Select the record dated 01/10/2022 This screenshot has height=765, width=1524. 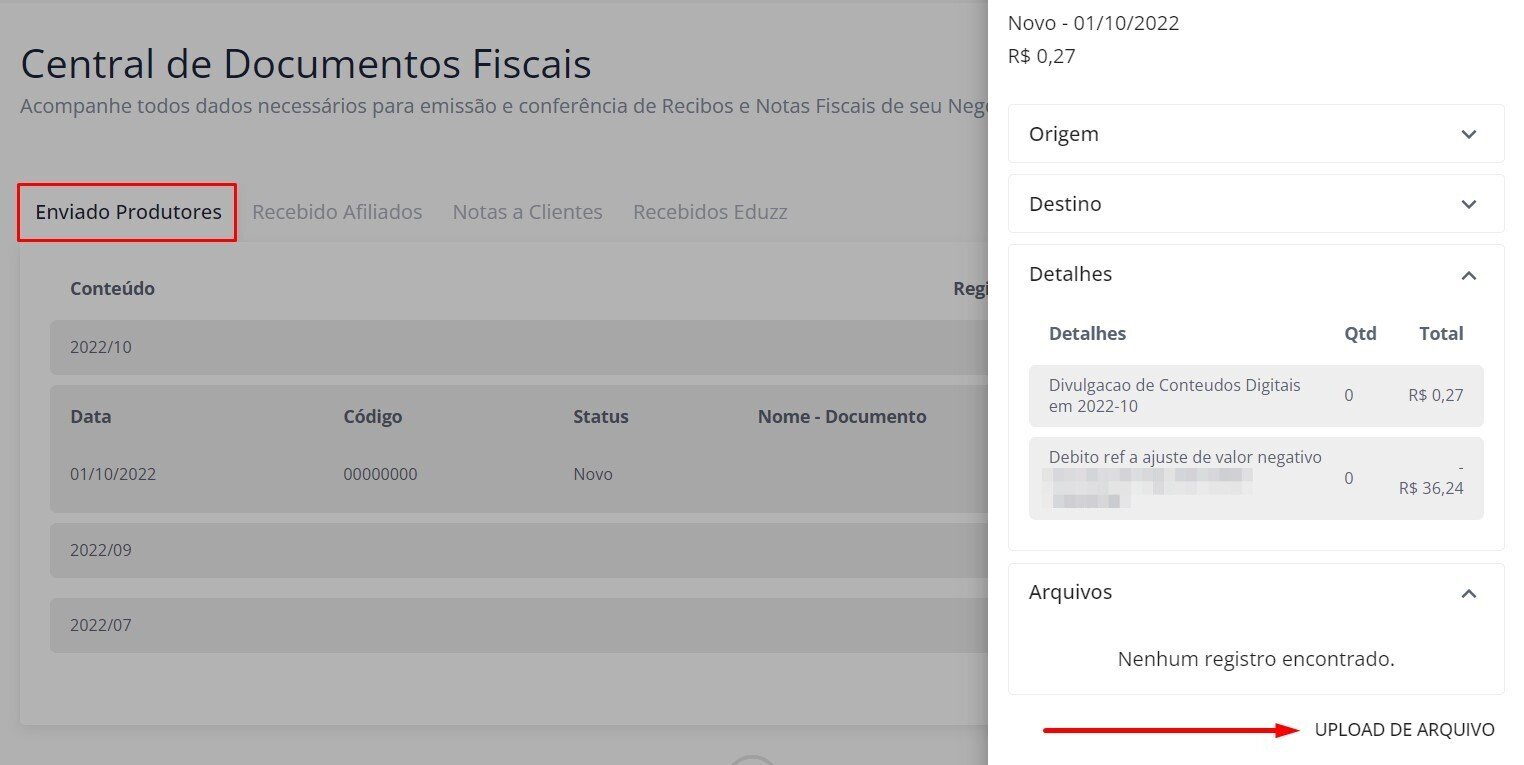(x=113, y=474)
